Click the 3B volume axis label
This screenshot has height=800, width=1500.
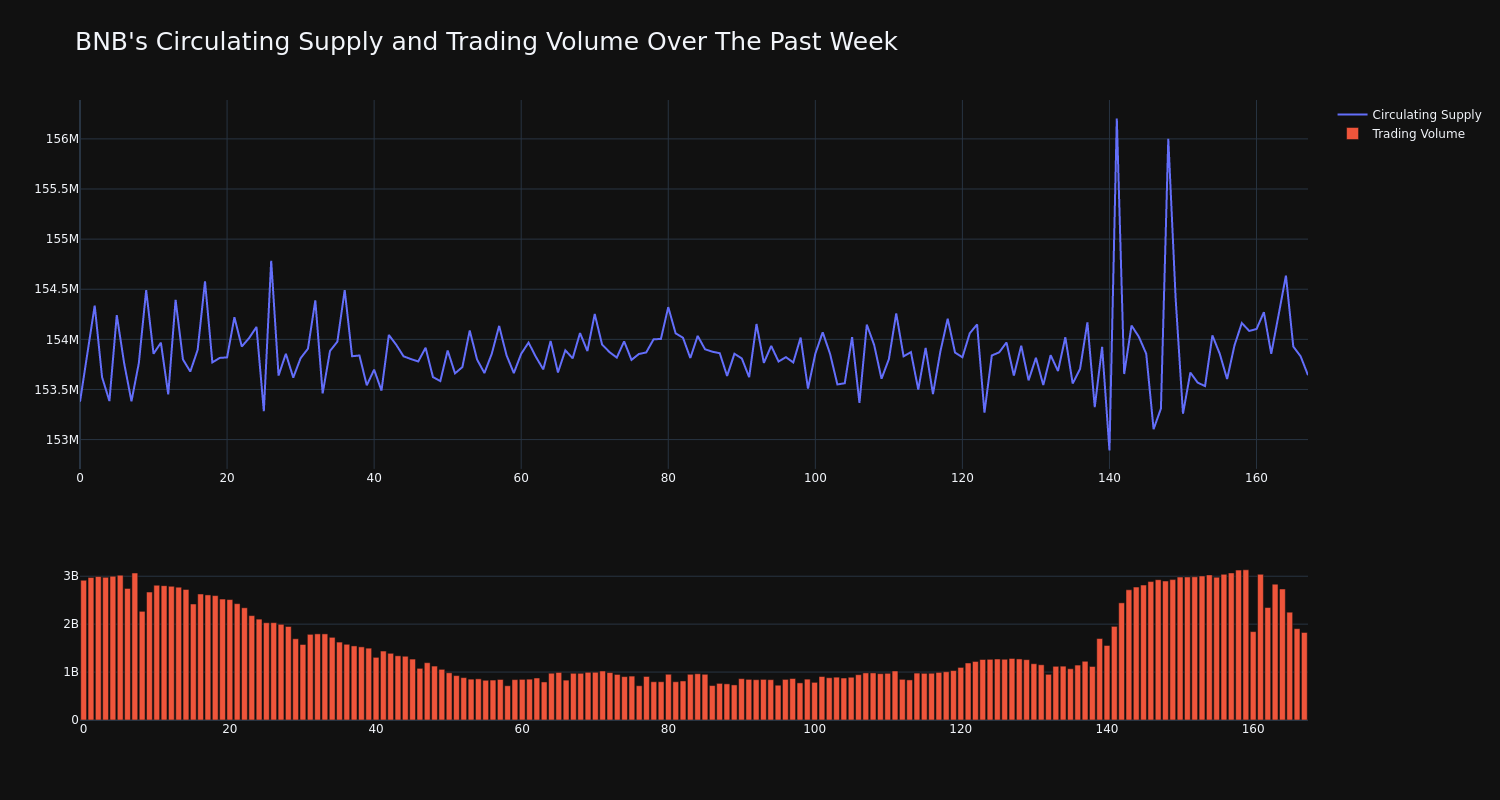[x=71, y=576]
